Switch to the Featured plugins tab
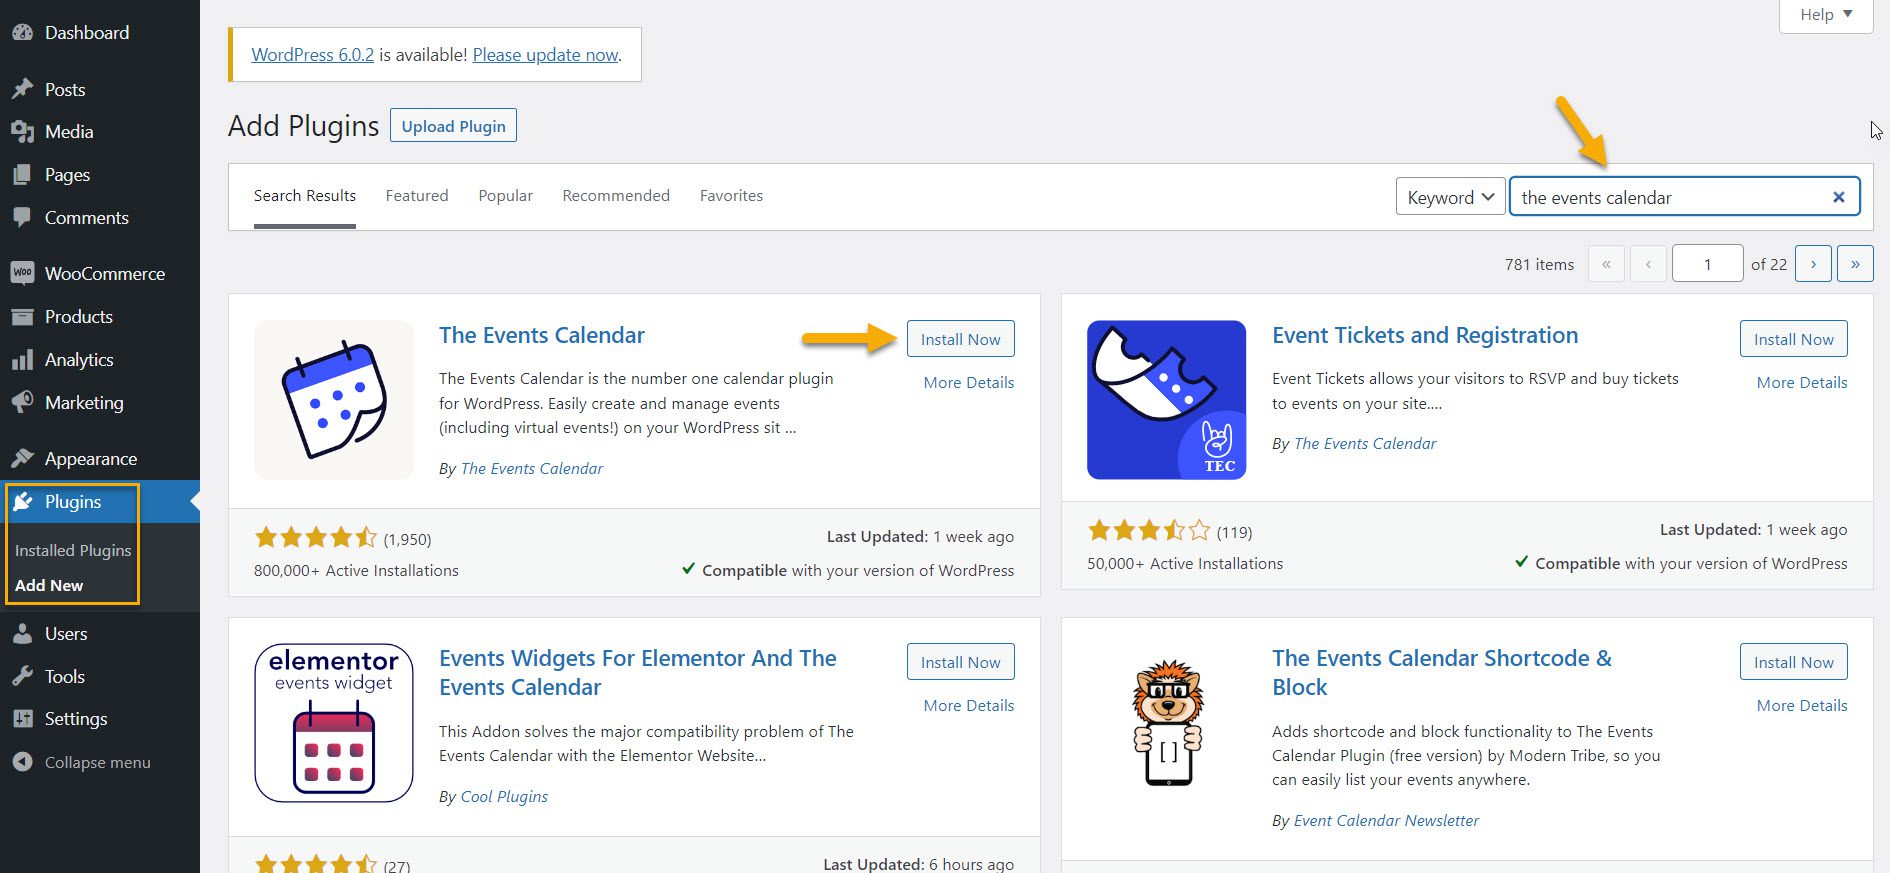This screenshot has width=1890, height=873. click(416, 195)
